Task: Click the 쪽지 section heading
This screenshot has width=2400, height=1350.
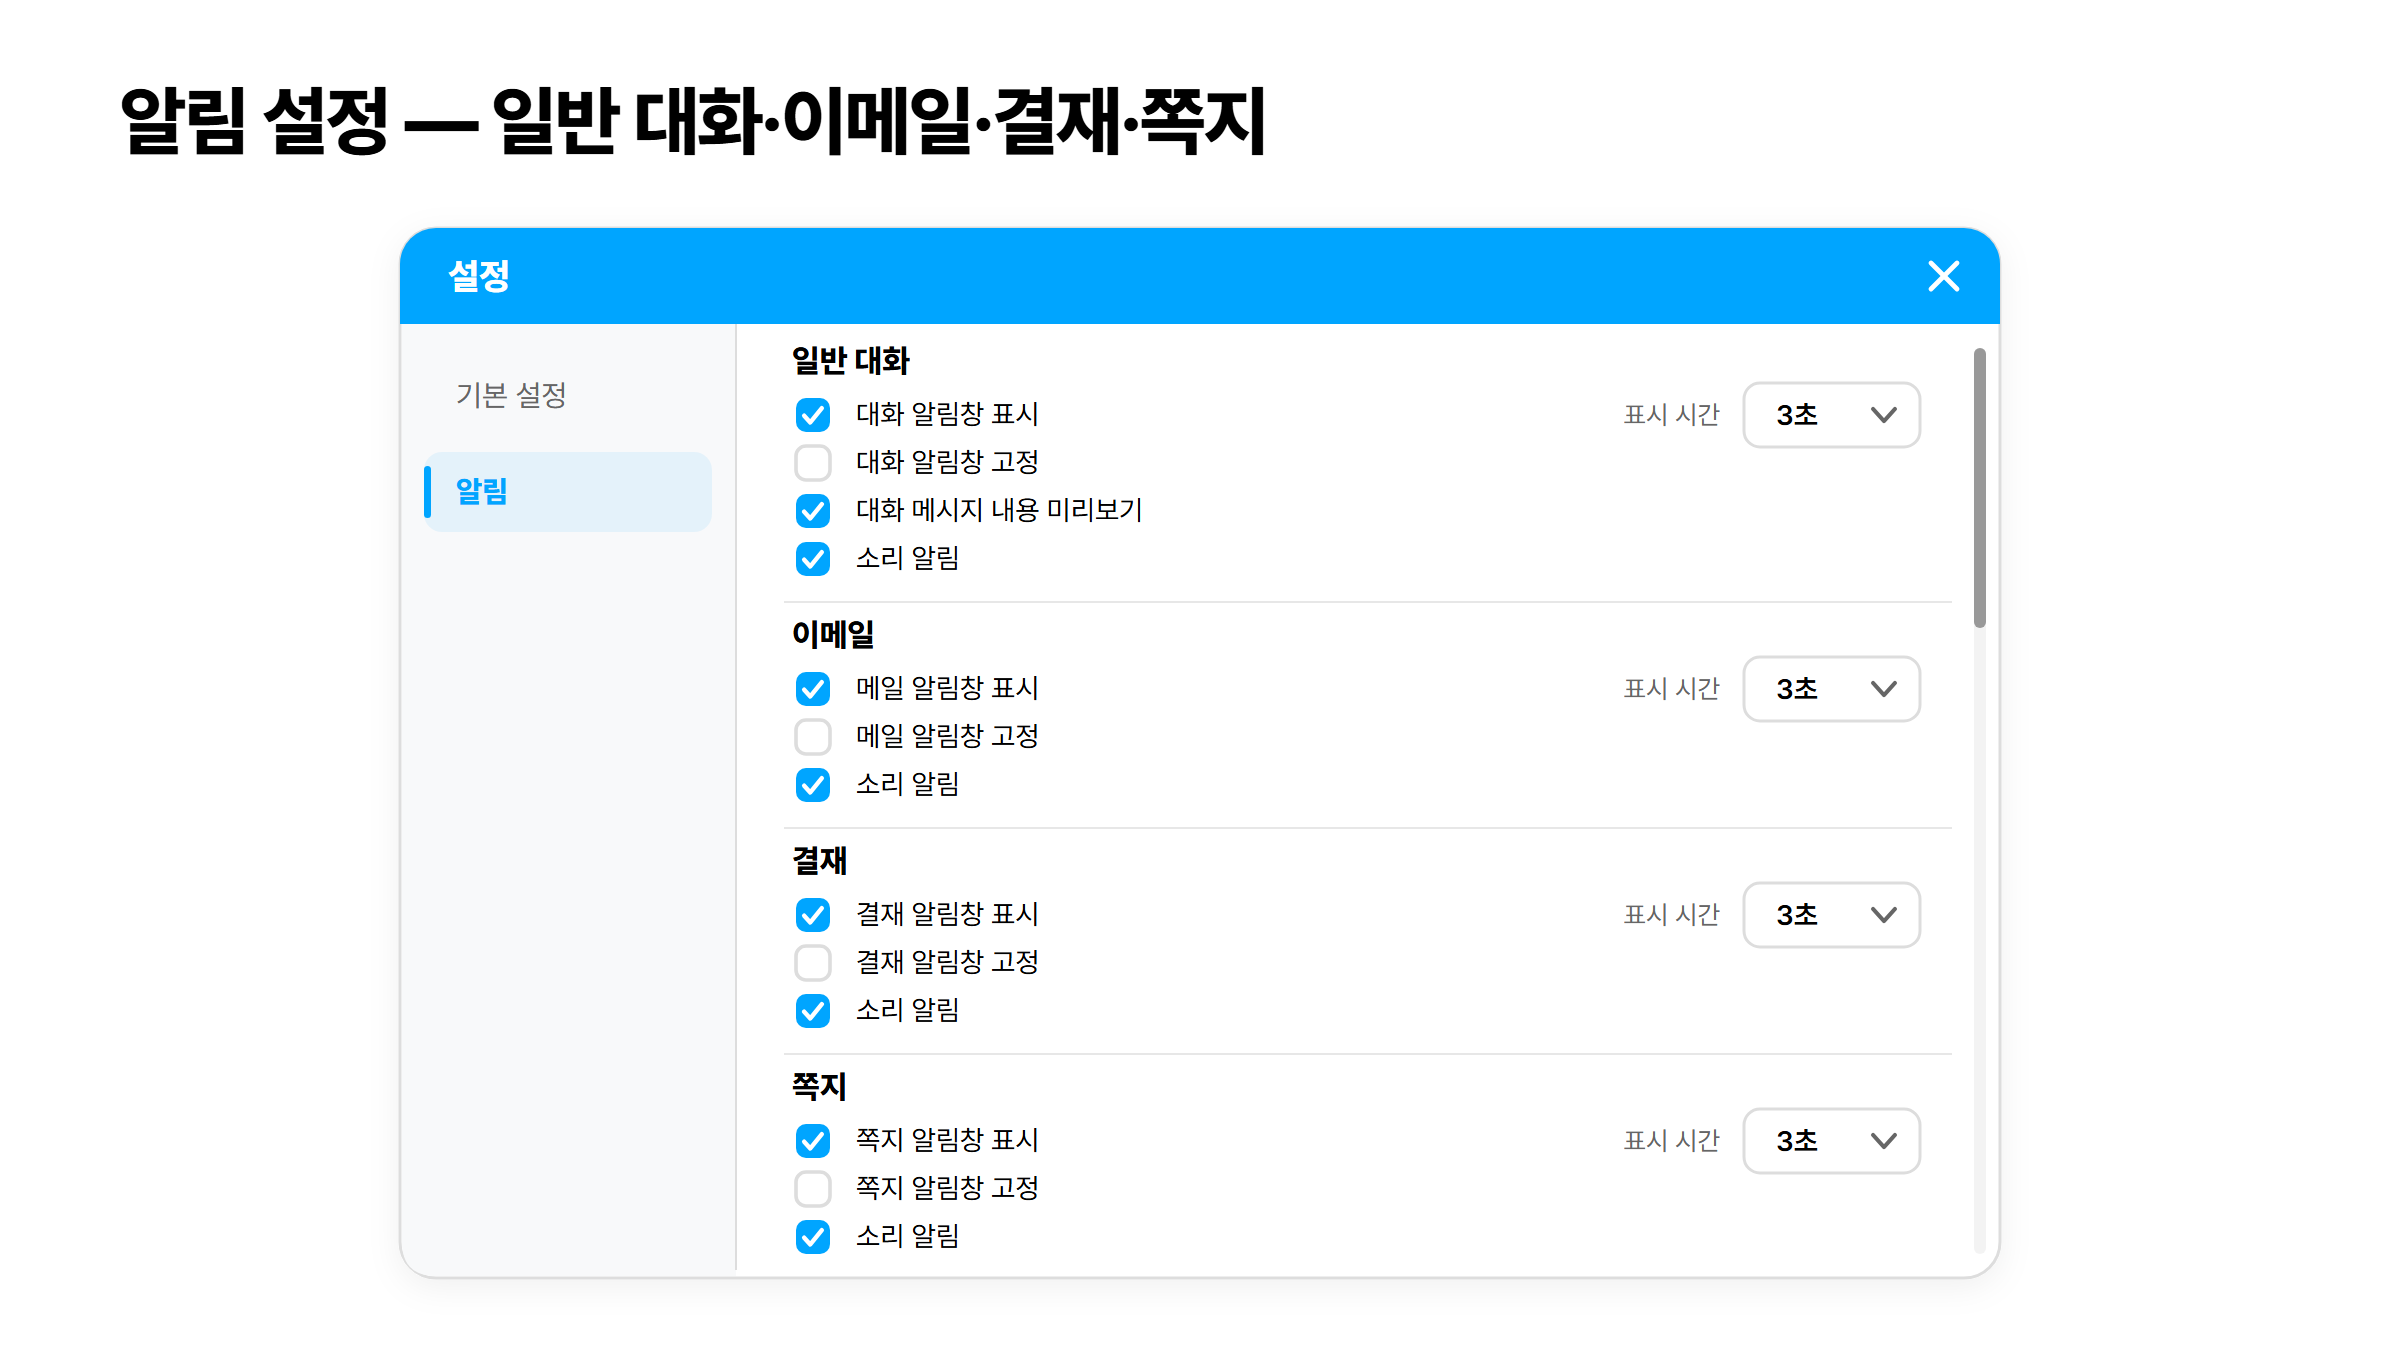Action: coord(819,1087)
